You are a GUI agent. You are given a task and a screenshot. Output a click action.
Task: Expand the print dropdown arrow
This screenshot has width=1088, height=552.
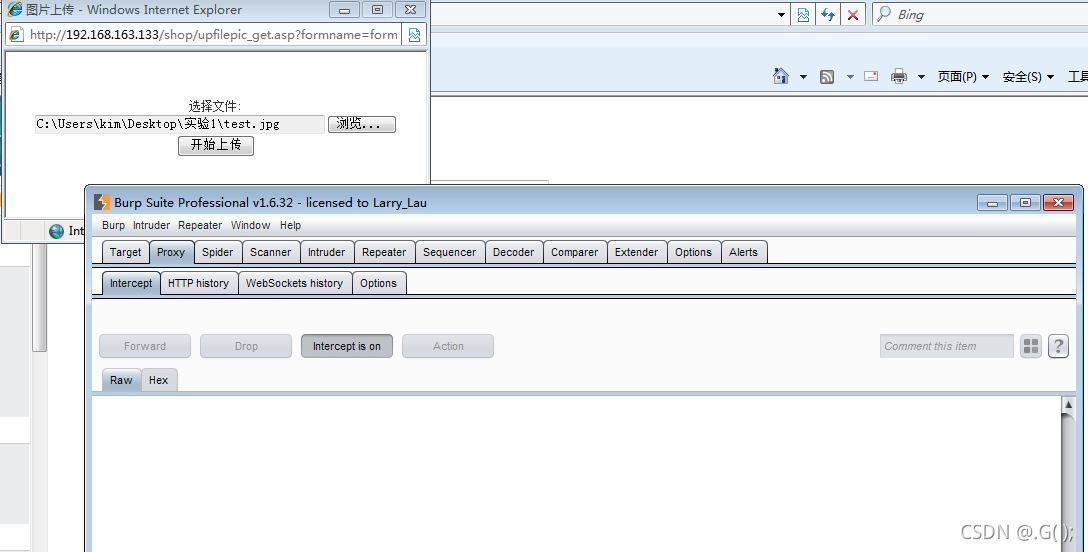921,77
